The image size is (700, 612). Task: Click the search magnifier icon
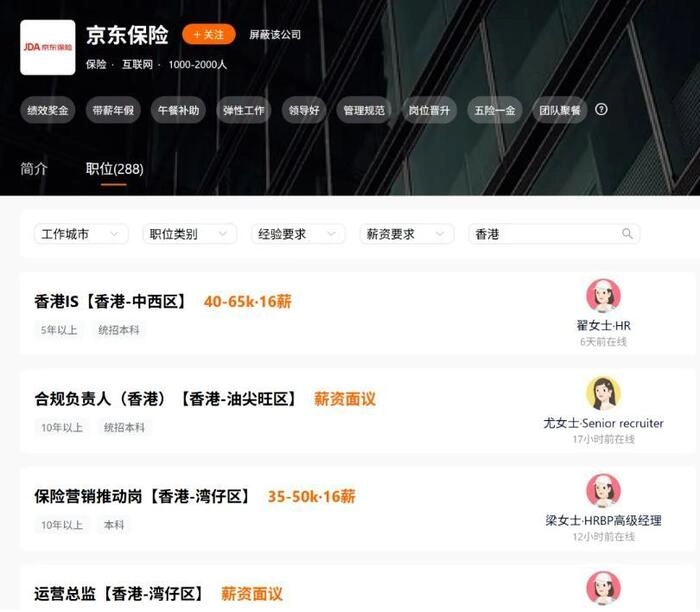coord(627,233)
